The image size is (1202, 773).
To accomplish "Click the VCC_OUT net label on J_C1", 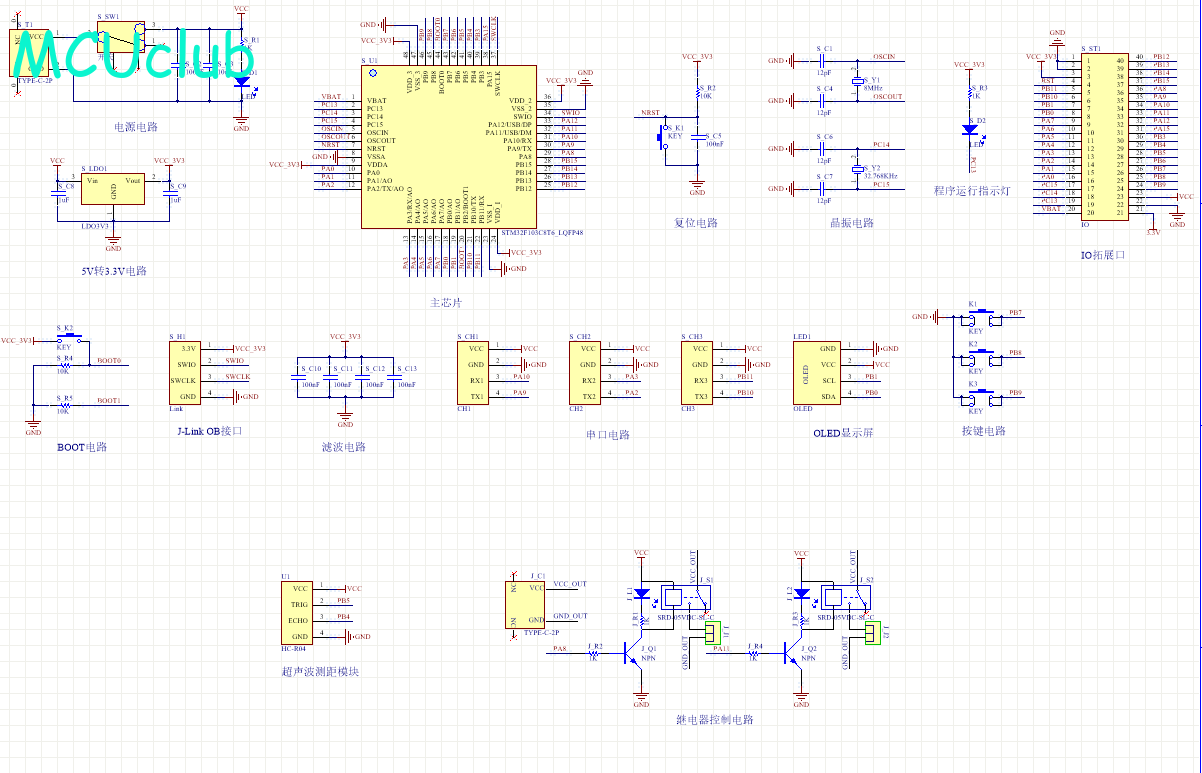I will (570, 583).
